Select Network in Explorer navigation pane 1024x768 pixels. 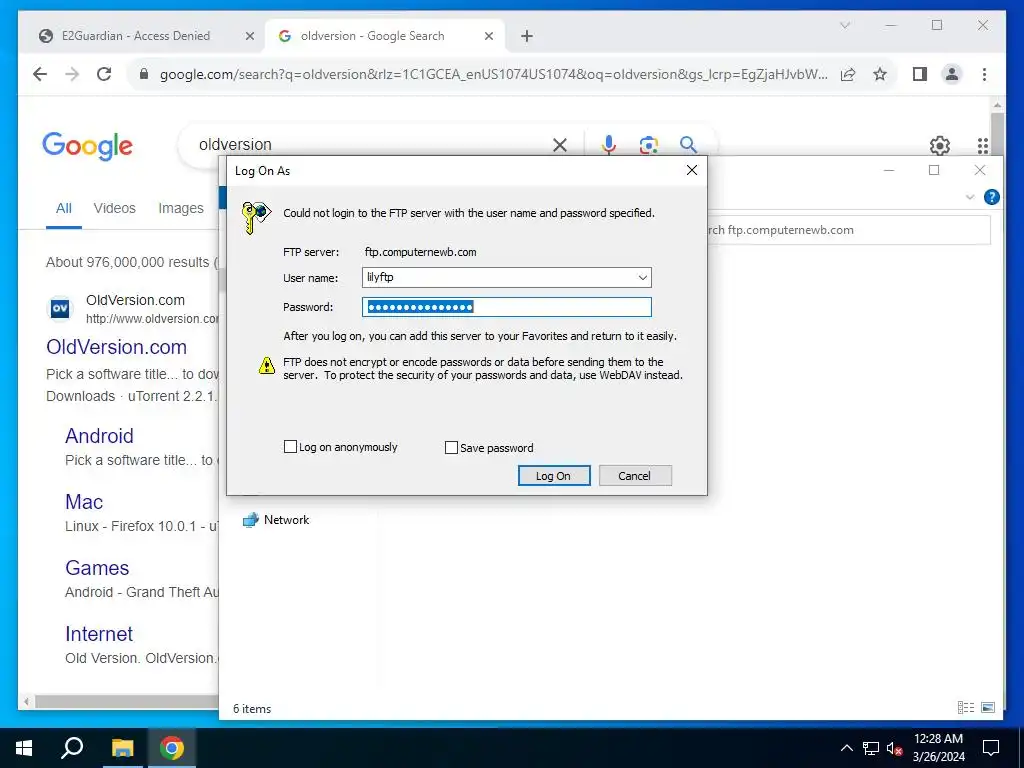point(276,520)
